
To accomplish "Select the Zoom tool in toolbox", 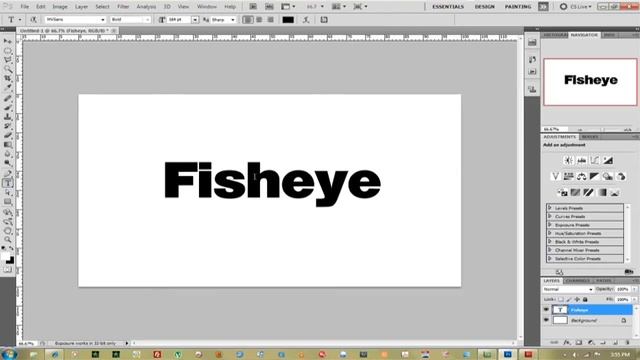I will [x=8, y=240].
